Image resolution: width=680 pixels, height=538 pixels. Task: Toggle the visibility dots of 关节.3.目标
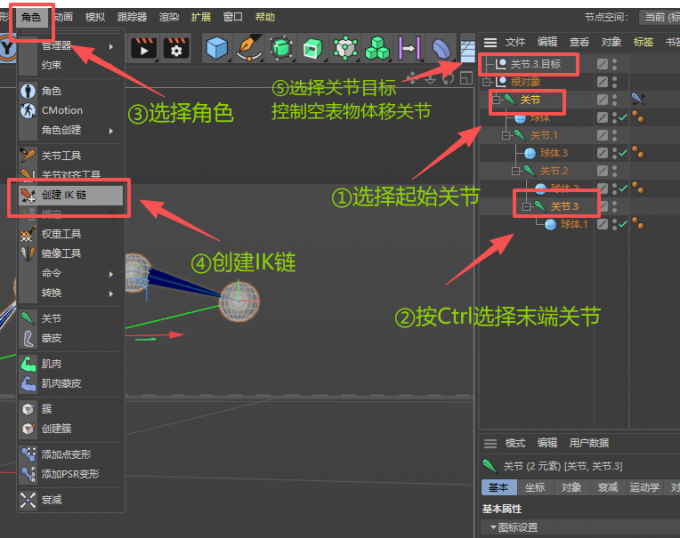615,64
